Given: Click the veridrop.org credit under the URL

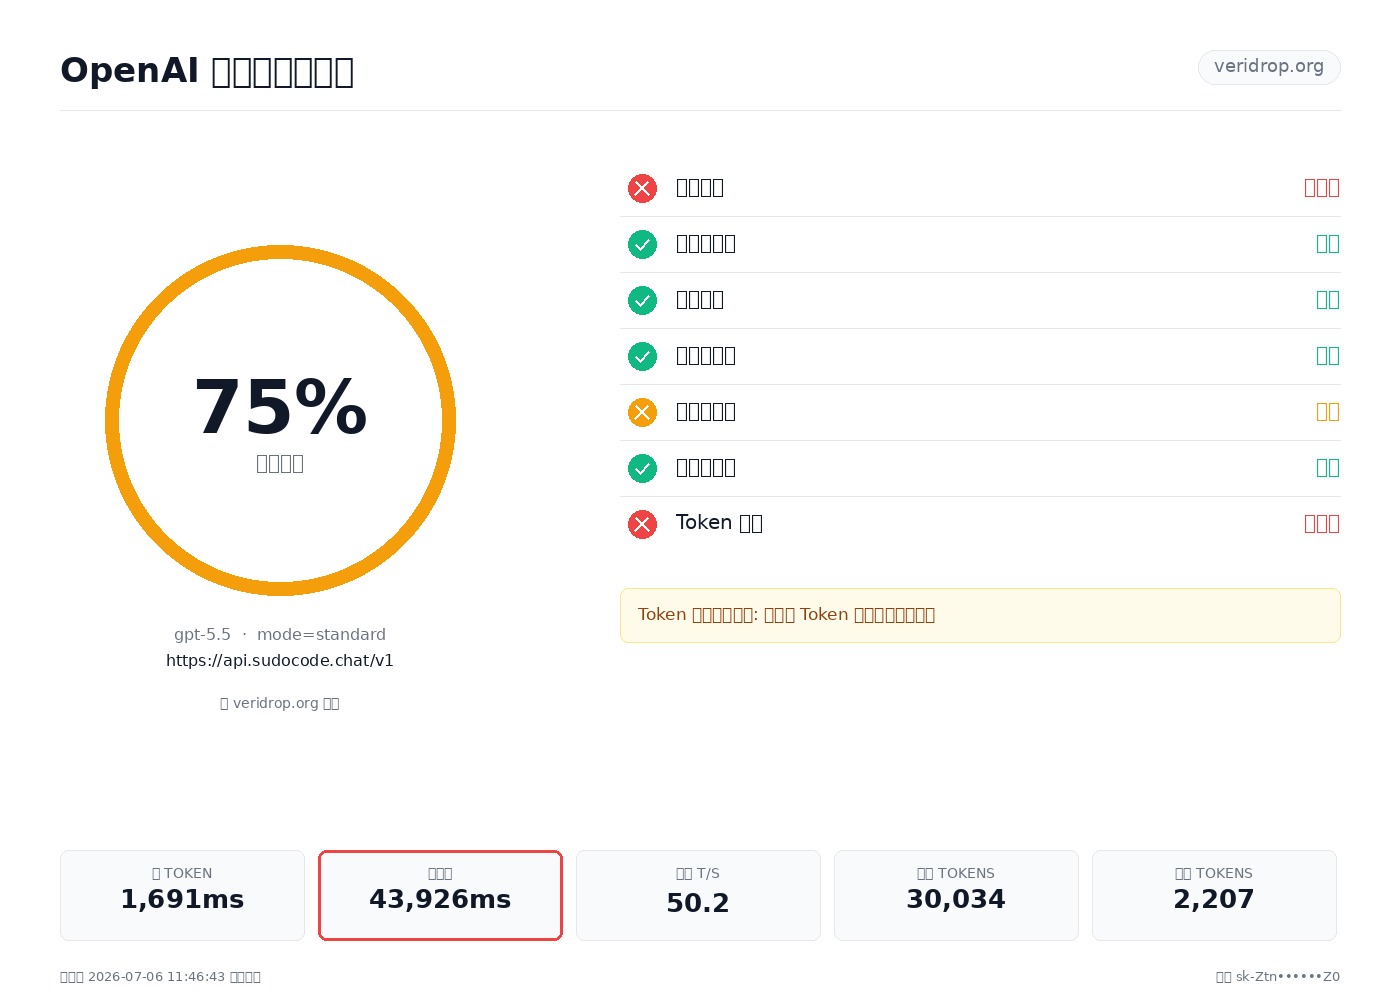Looking at the screenshot, I should click(280, 703).
